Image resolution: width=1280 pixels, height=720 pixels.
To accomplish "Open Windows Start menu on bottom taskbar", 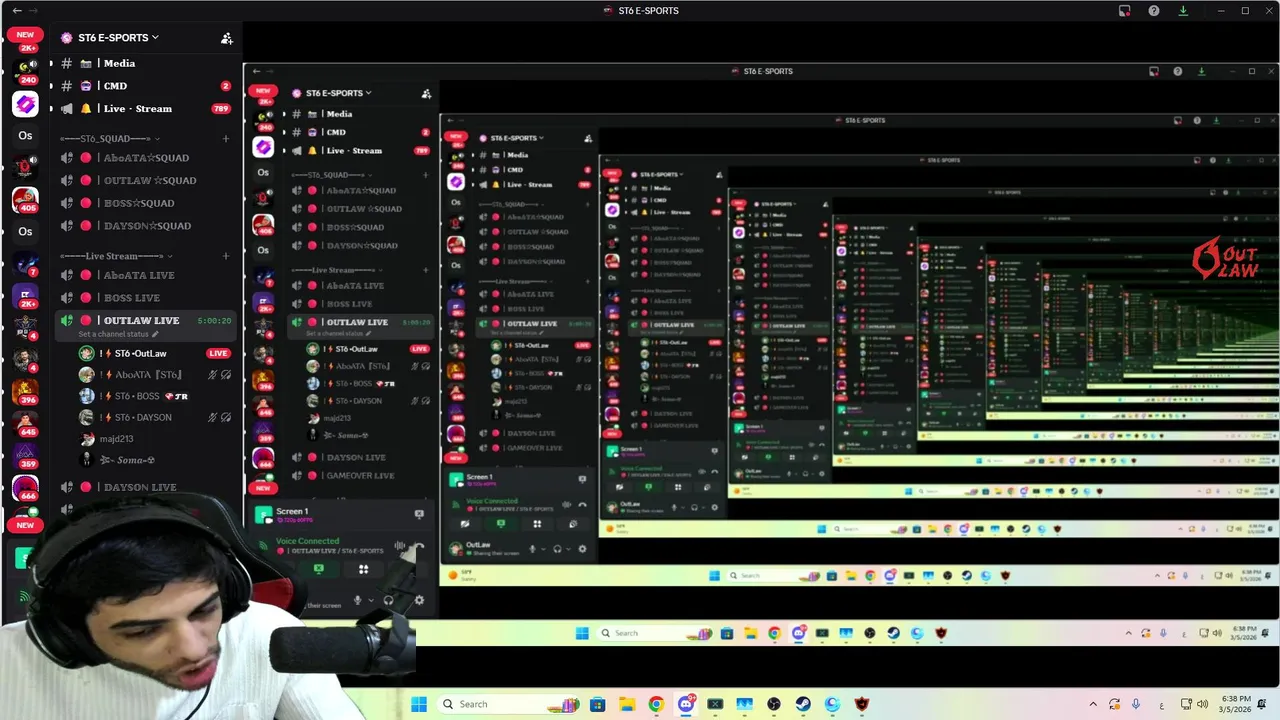I will [x=419, y=704].
